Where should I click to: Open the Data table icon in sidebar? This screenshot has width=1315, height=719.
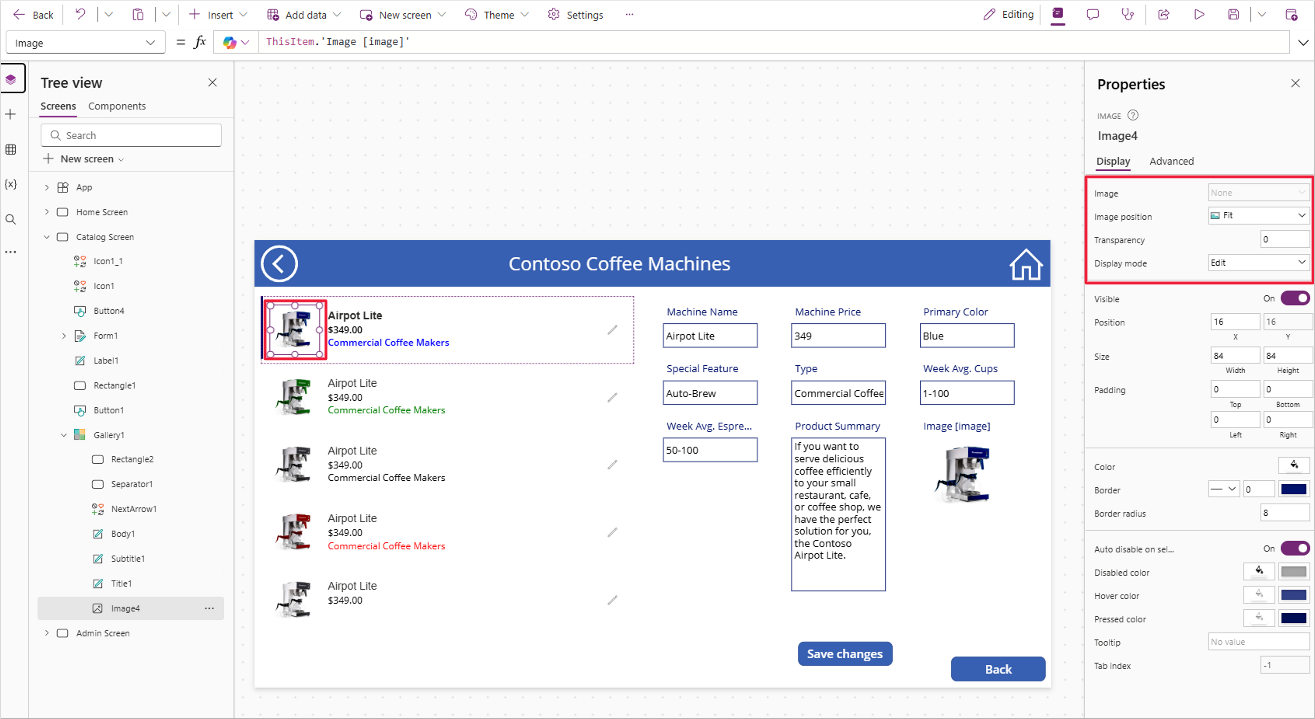(x=11, y=149)
